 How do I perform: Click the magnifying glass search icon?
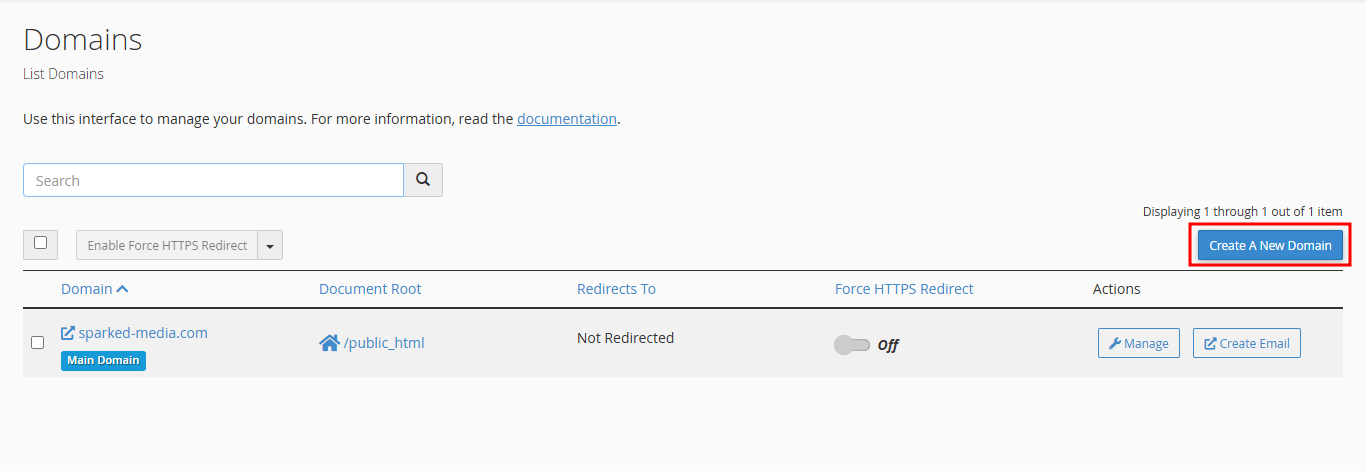click(423, 180)
